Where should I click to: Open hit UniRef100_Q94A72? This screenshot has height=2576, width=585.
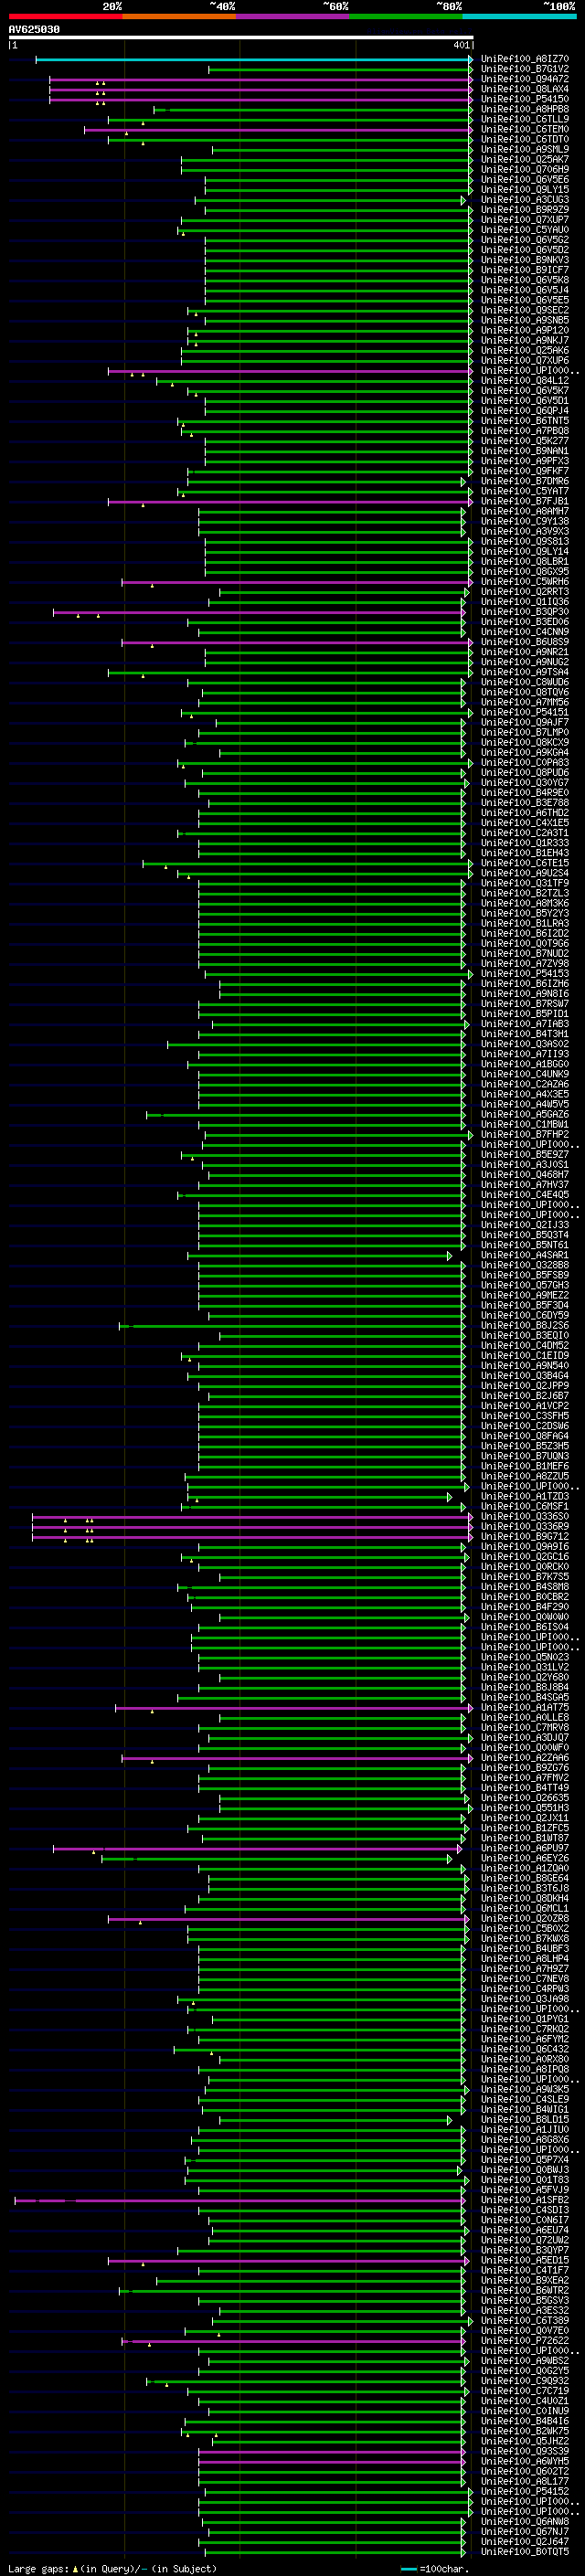click(524, 79)
